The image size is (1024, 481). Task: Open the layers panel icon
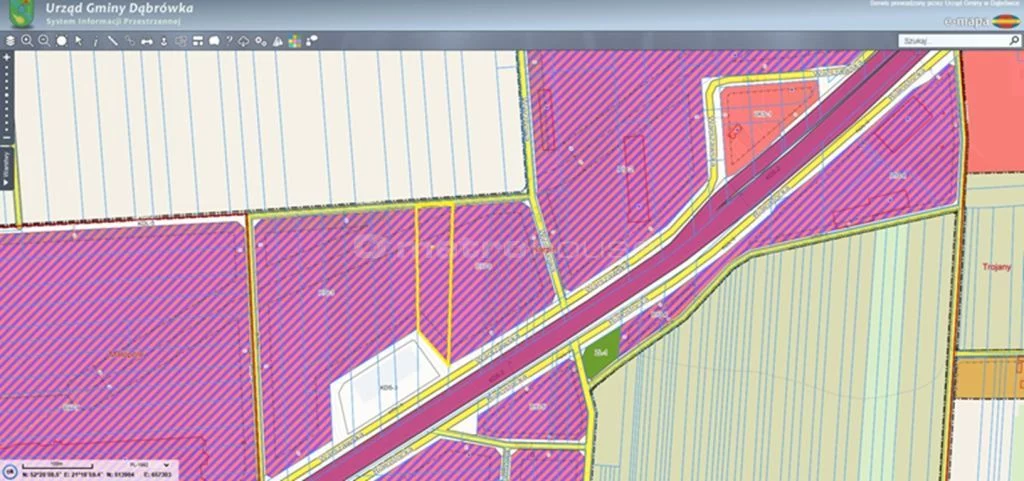coord(10,40)
